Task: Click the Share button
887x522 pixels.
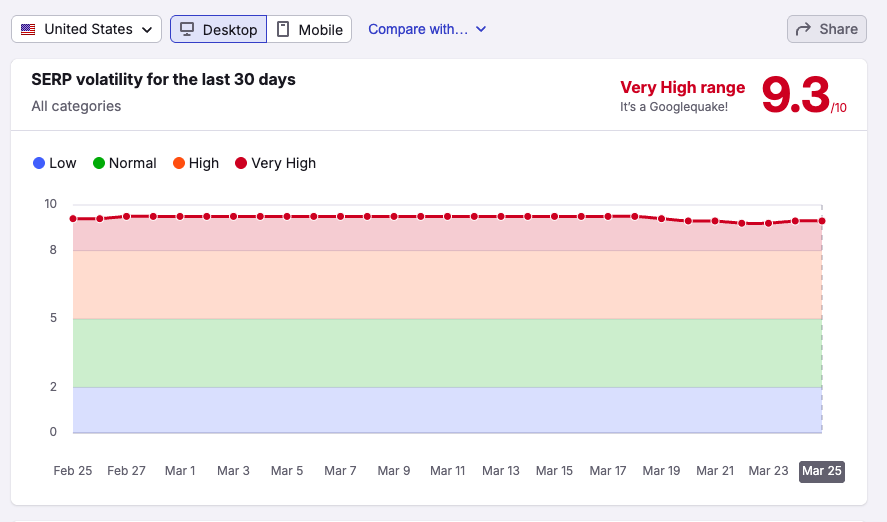Action: (x=826, y=29)
